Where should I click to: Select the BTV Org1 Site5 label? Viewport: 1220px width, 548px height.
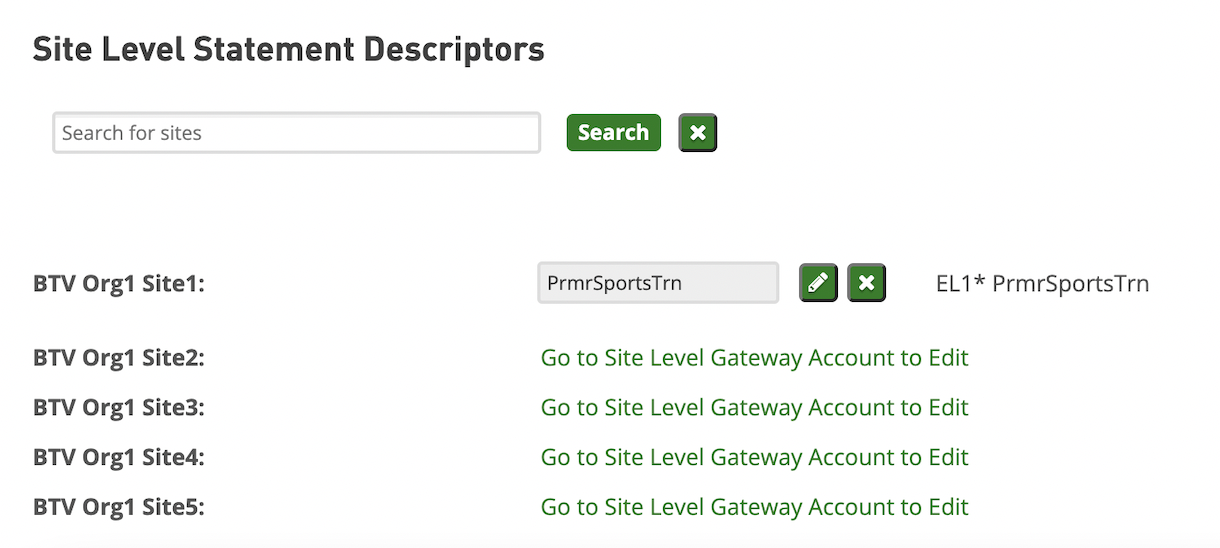118,508
